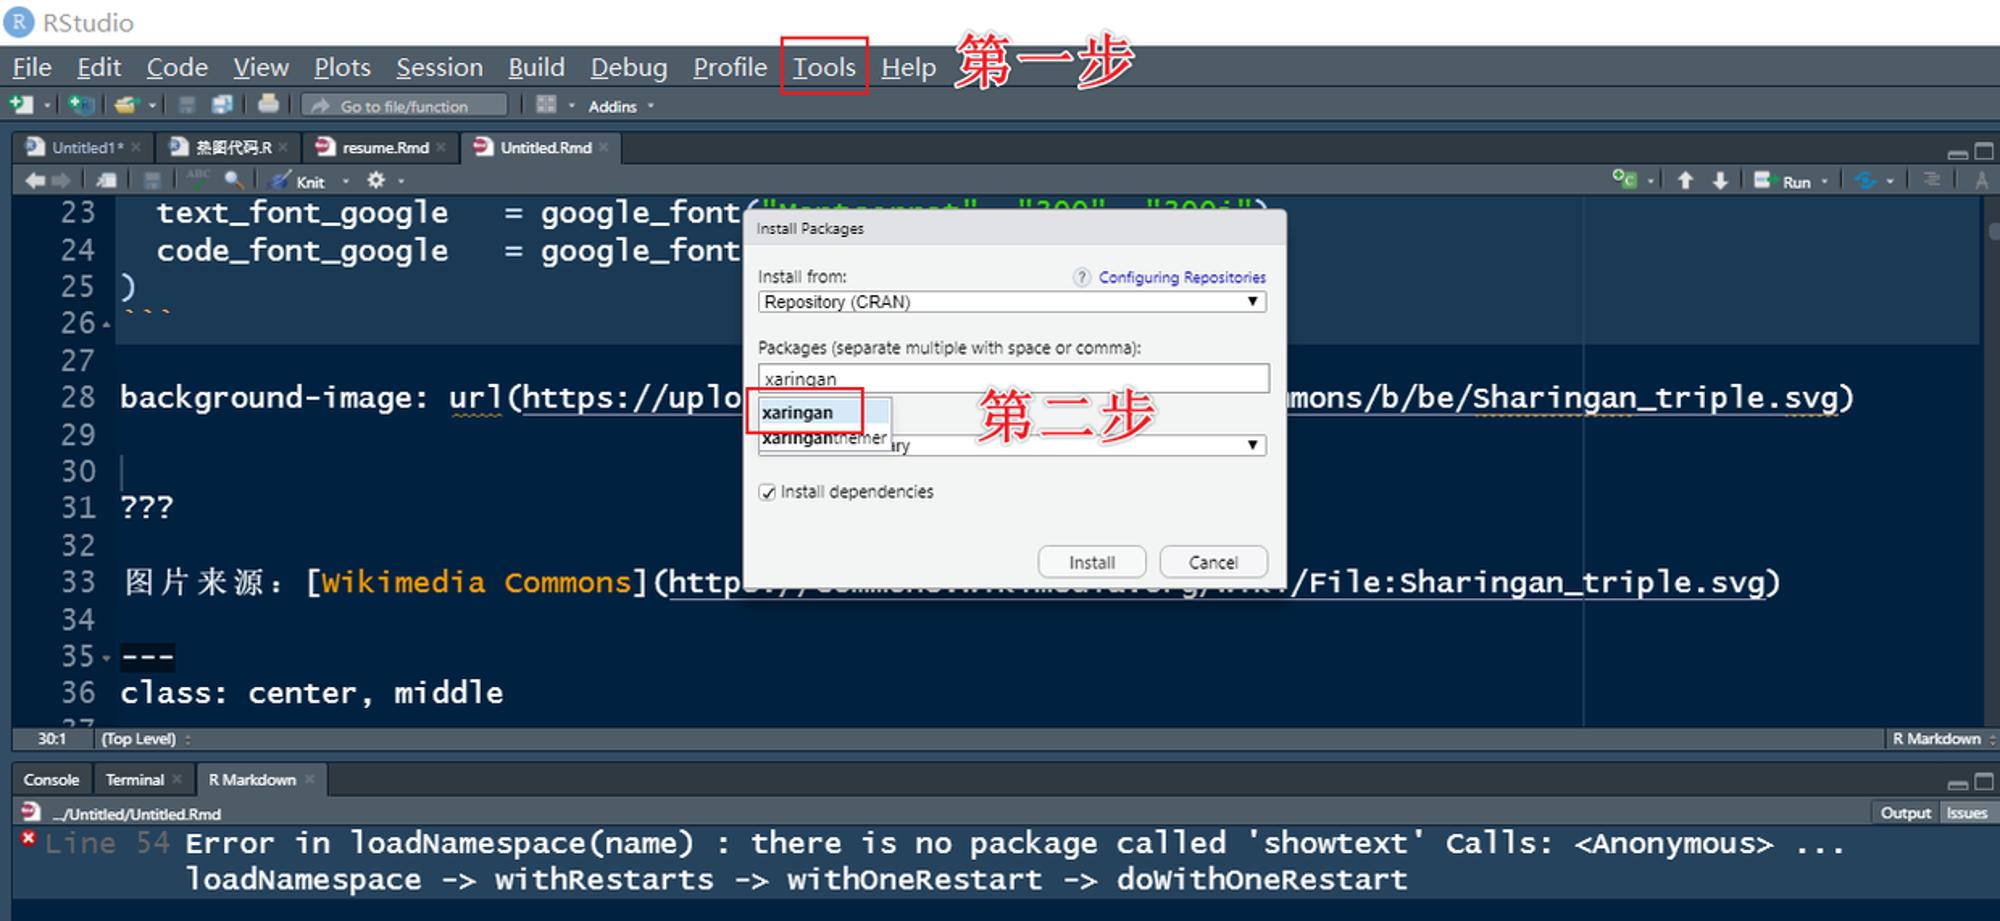The image size is (2000, 921).
Task: Open the Install from Repository (CRAN) dropdown
Action: click(1012, 302)
